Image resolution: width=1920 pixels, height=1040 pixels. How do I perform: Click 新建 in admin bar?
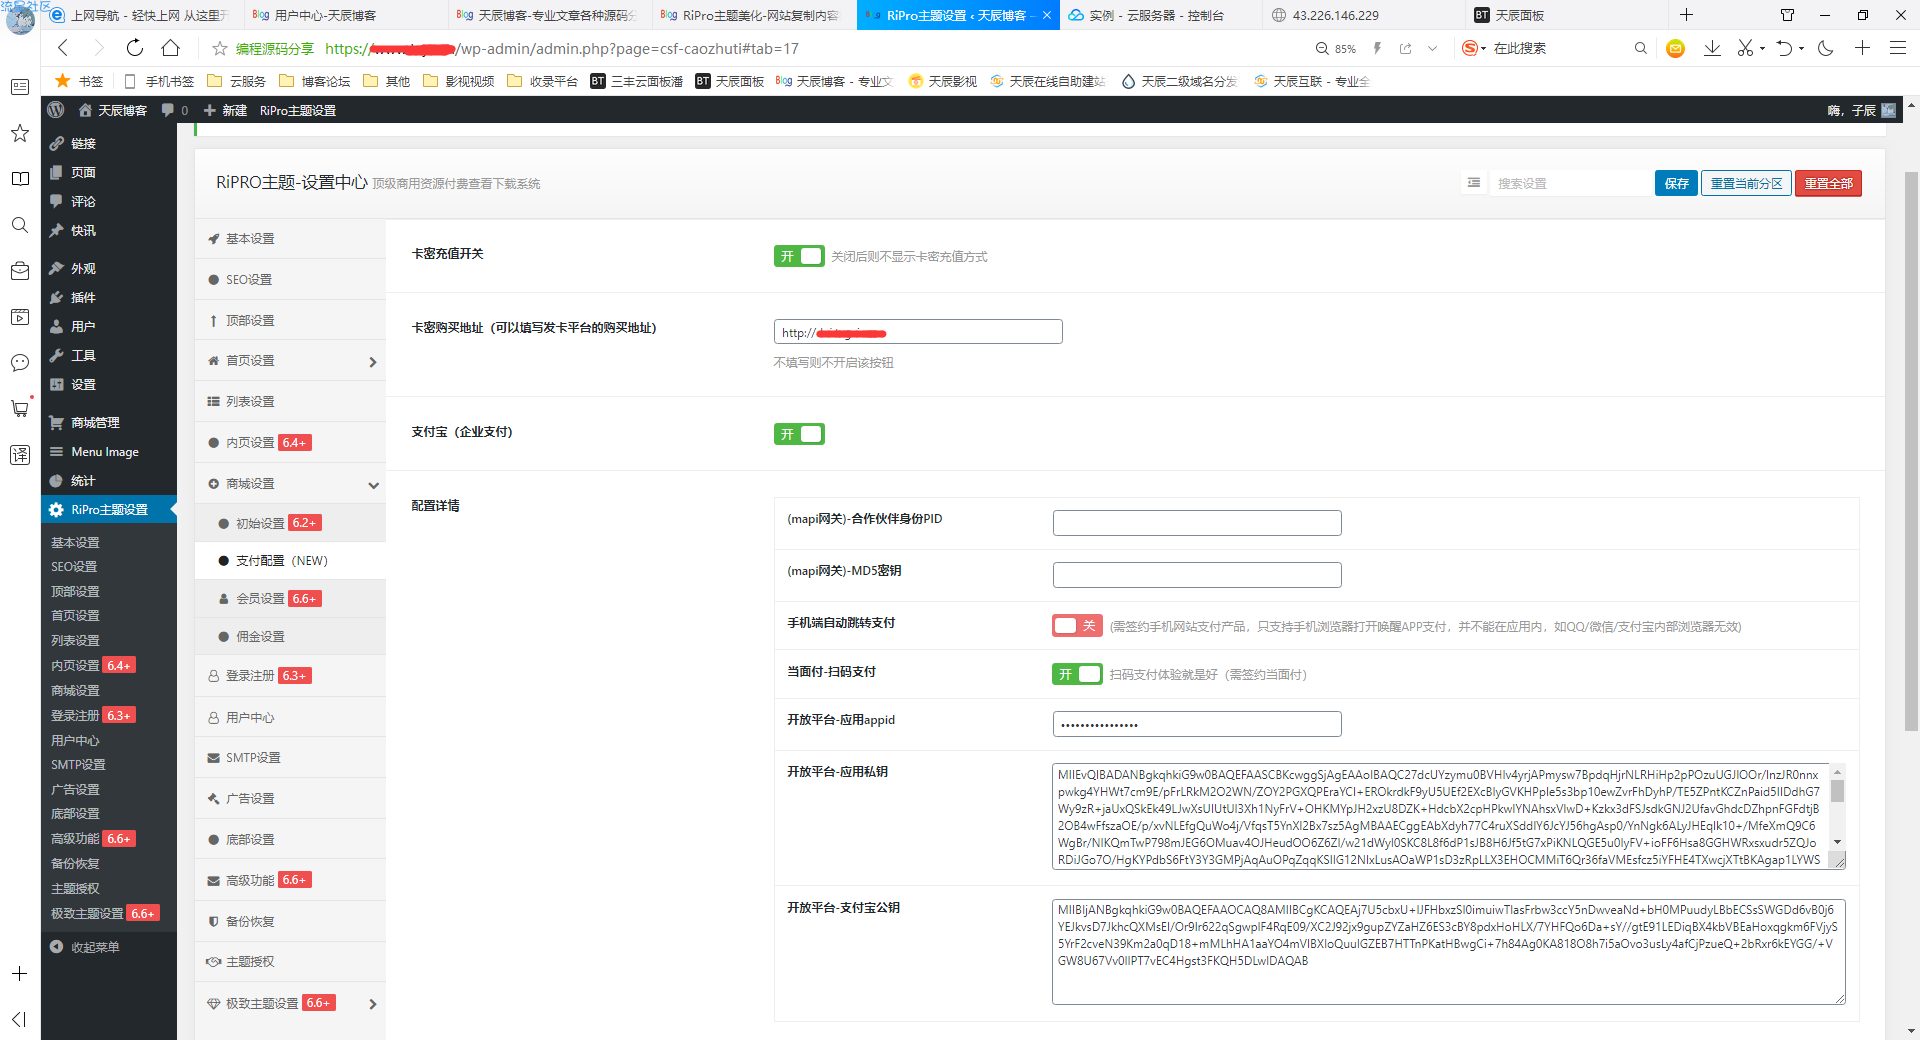(226, 110)
